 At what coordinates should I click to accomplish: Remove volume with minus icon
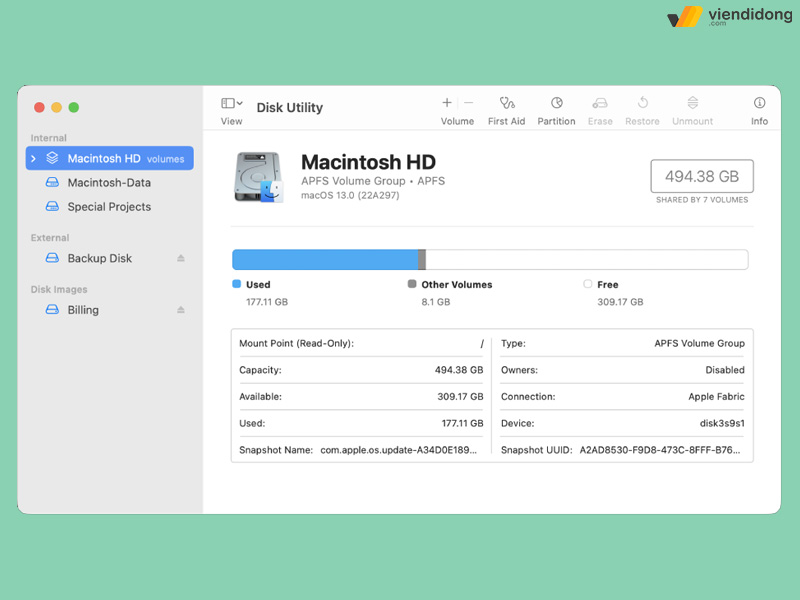pos(468,103)
